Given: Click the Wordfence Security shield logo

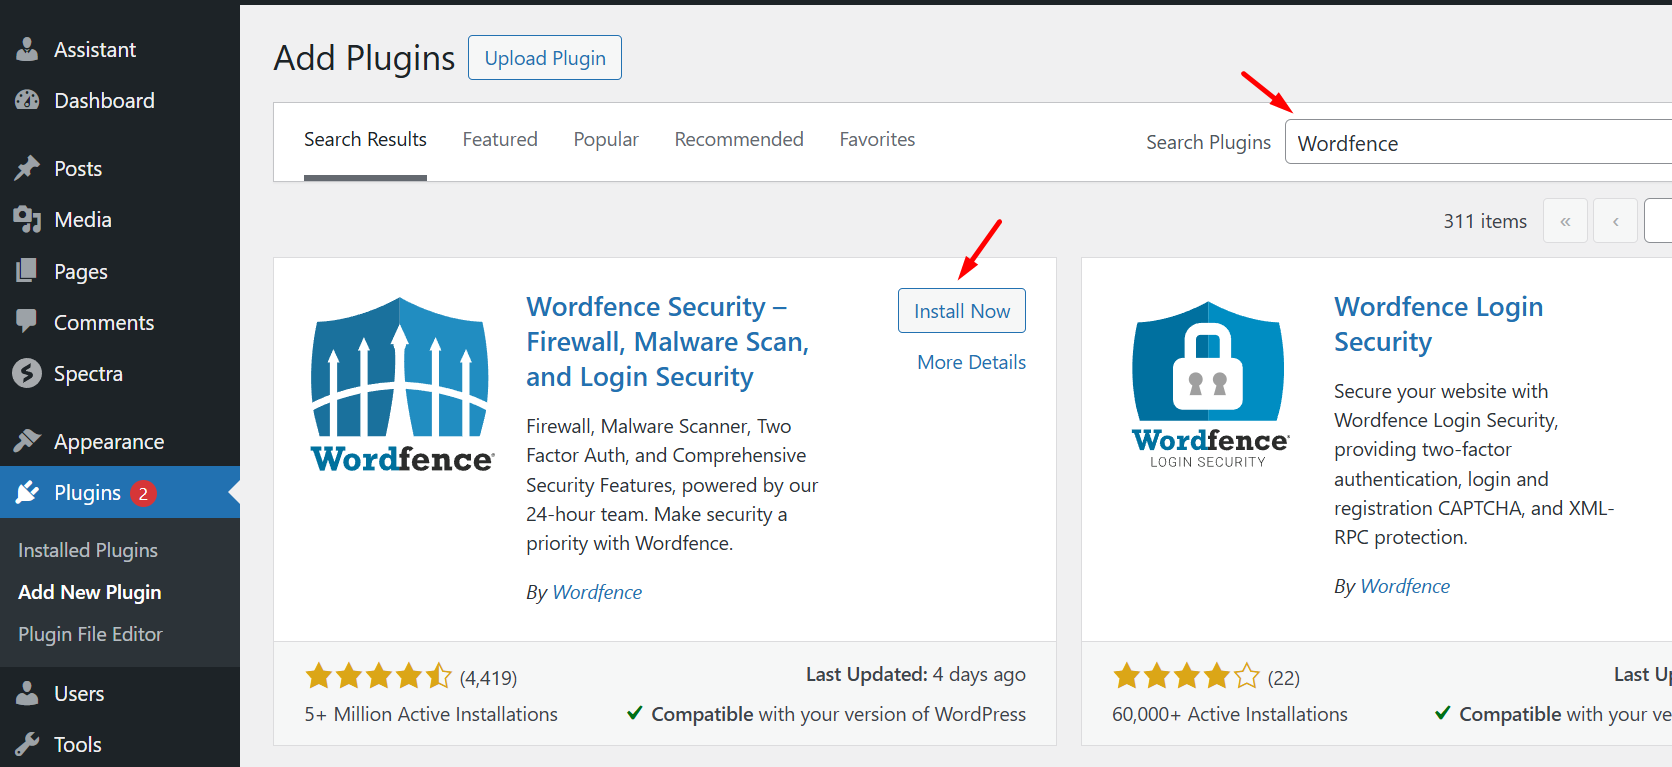Looking at the screenshot, I should pos(401,385).
